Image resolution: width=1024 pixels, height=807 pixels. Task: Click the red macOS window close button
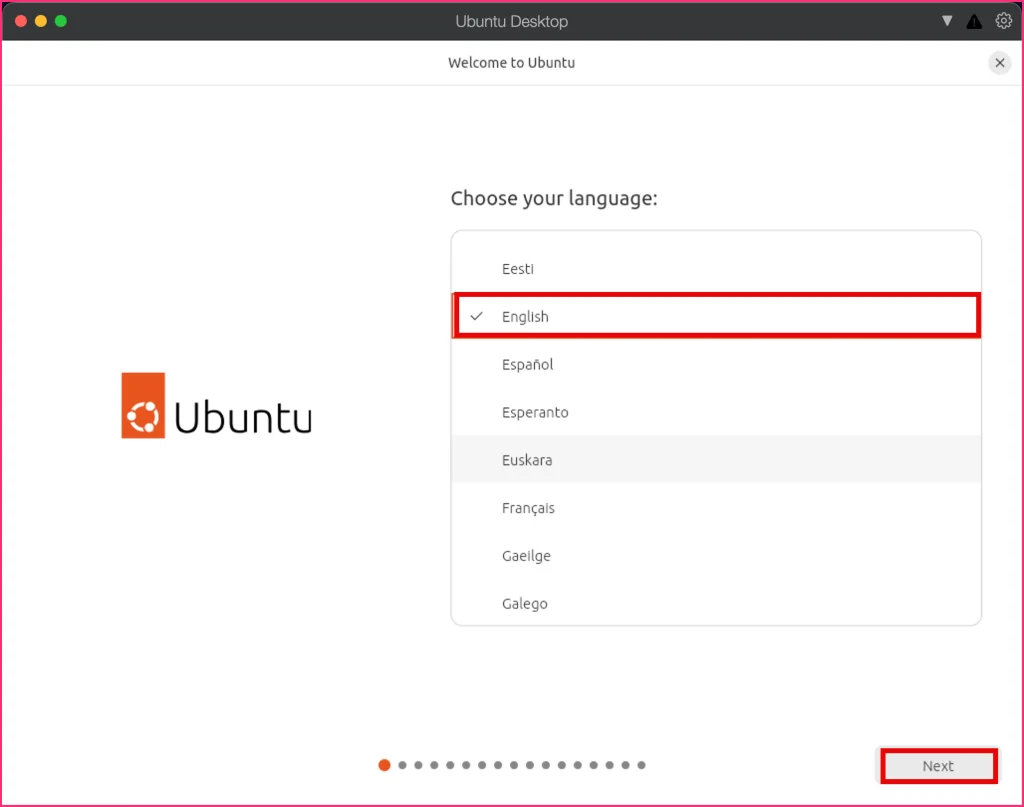(21, 21)
